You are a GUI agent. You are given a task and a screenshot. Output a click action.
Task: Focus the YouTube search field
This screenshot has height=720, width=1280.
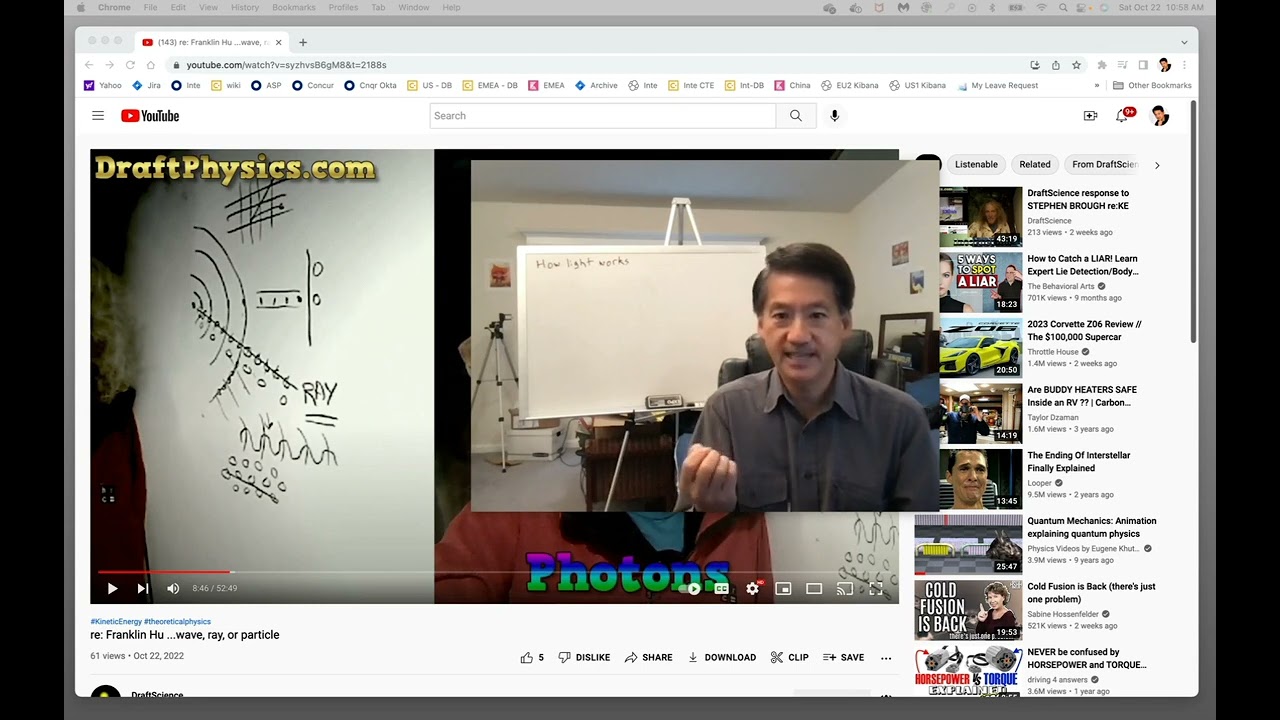coord(603,116)
